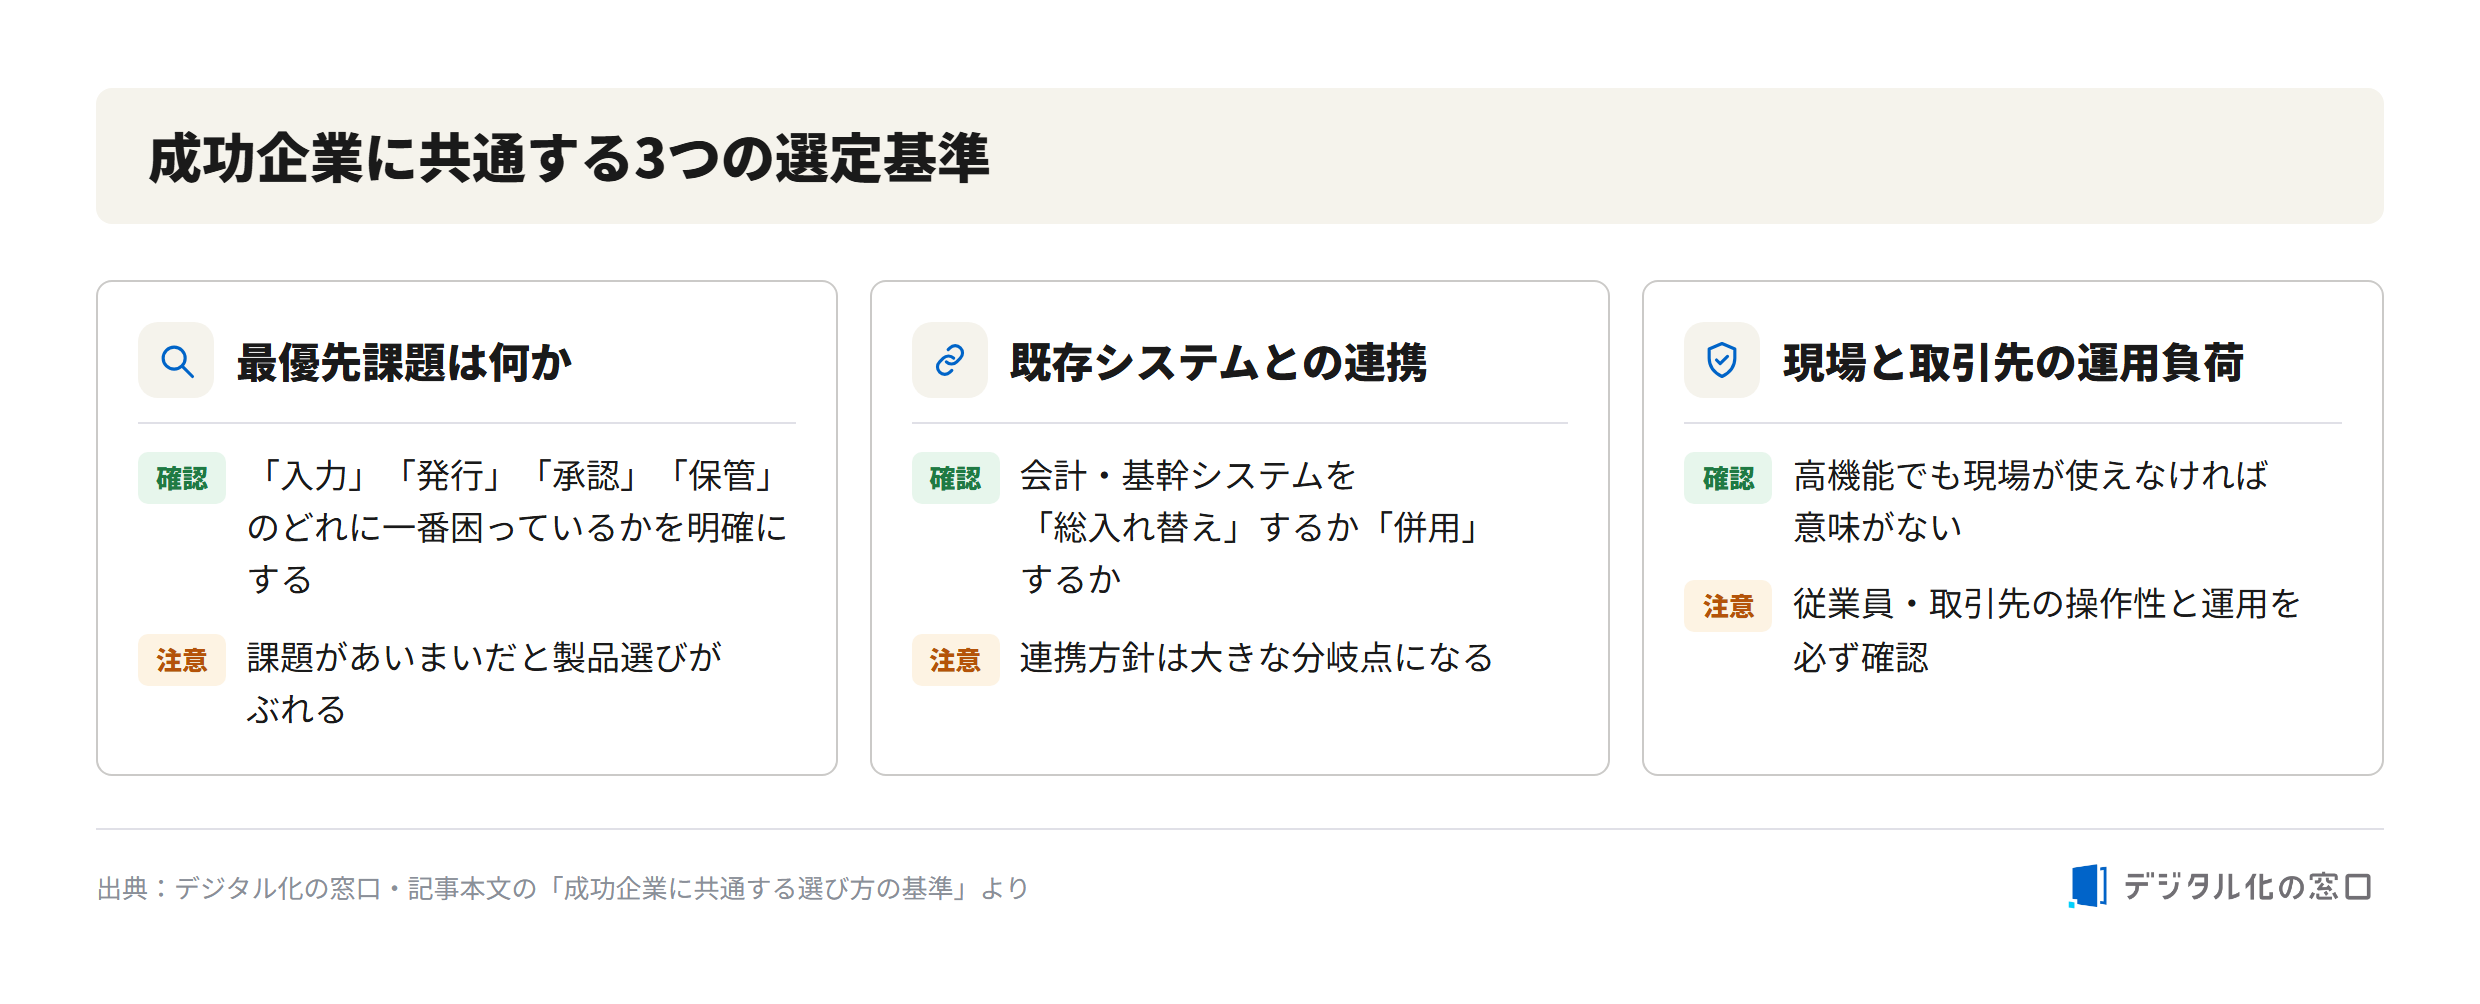
Task: Click the main title 成功企業に共通する3つの選定基準
Action: (569, 158)
